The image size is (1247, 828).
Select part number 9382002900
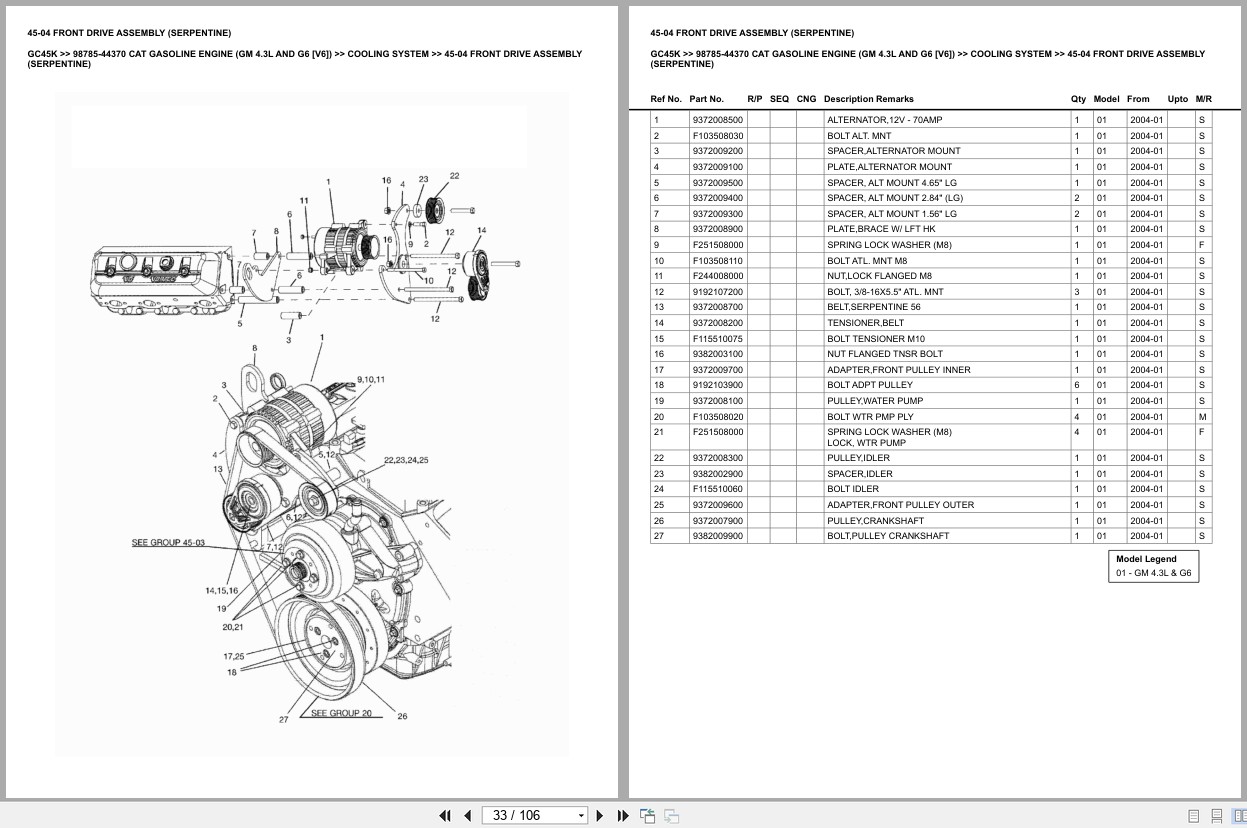pos(717,474)
